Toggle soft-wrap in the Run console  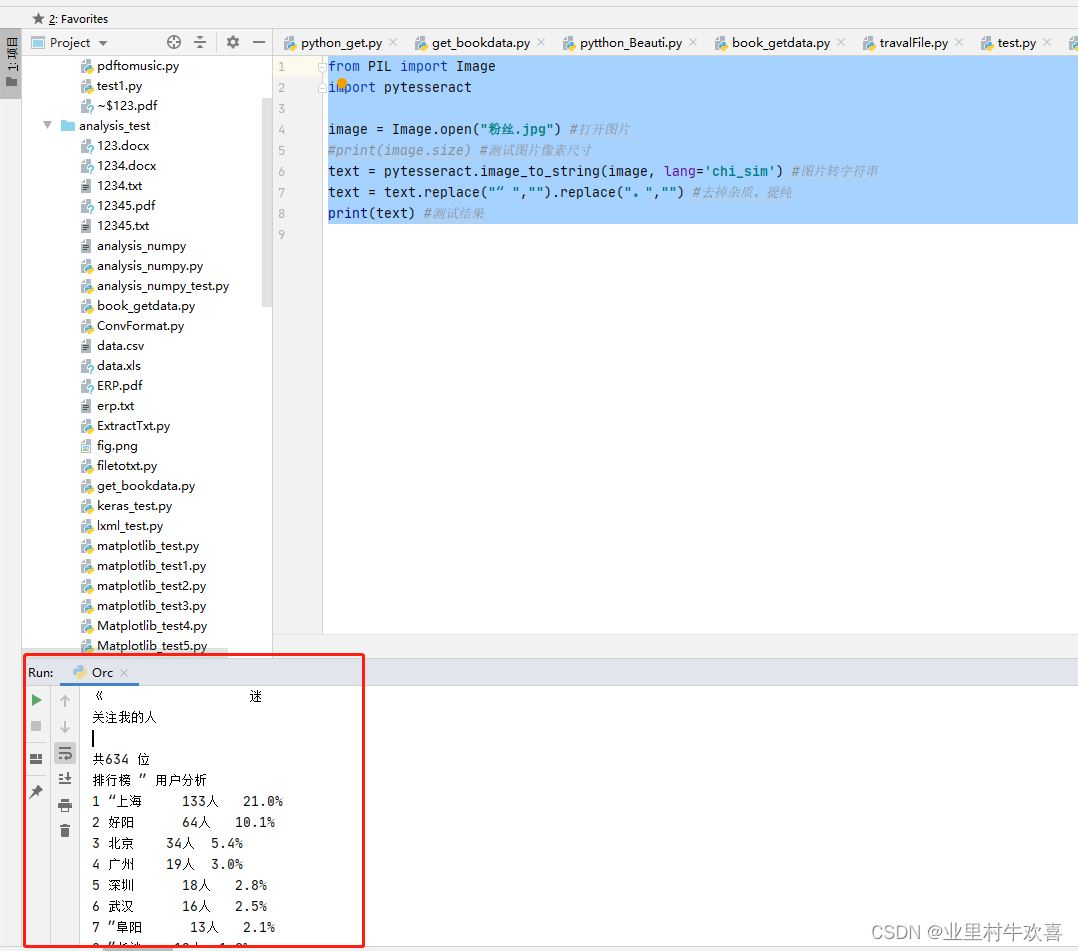tap(65, 752)
